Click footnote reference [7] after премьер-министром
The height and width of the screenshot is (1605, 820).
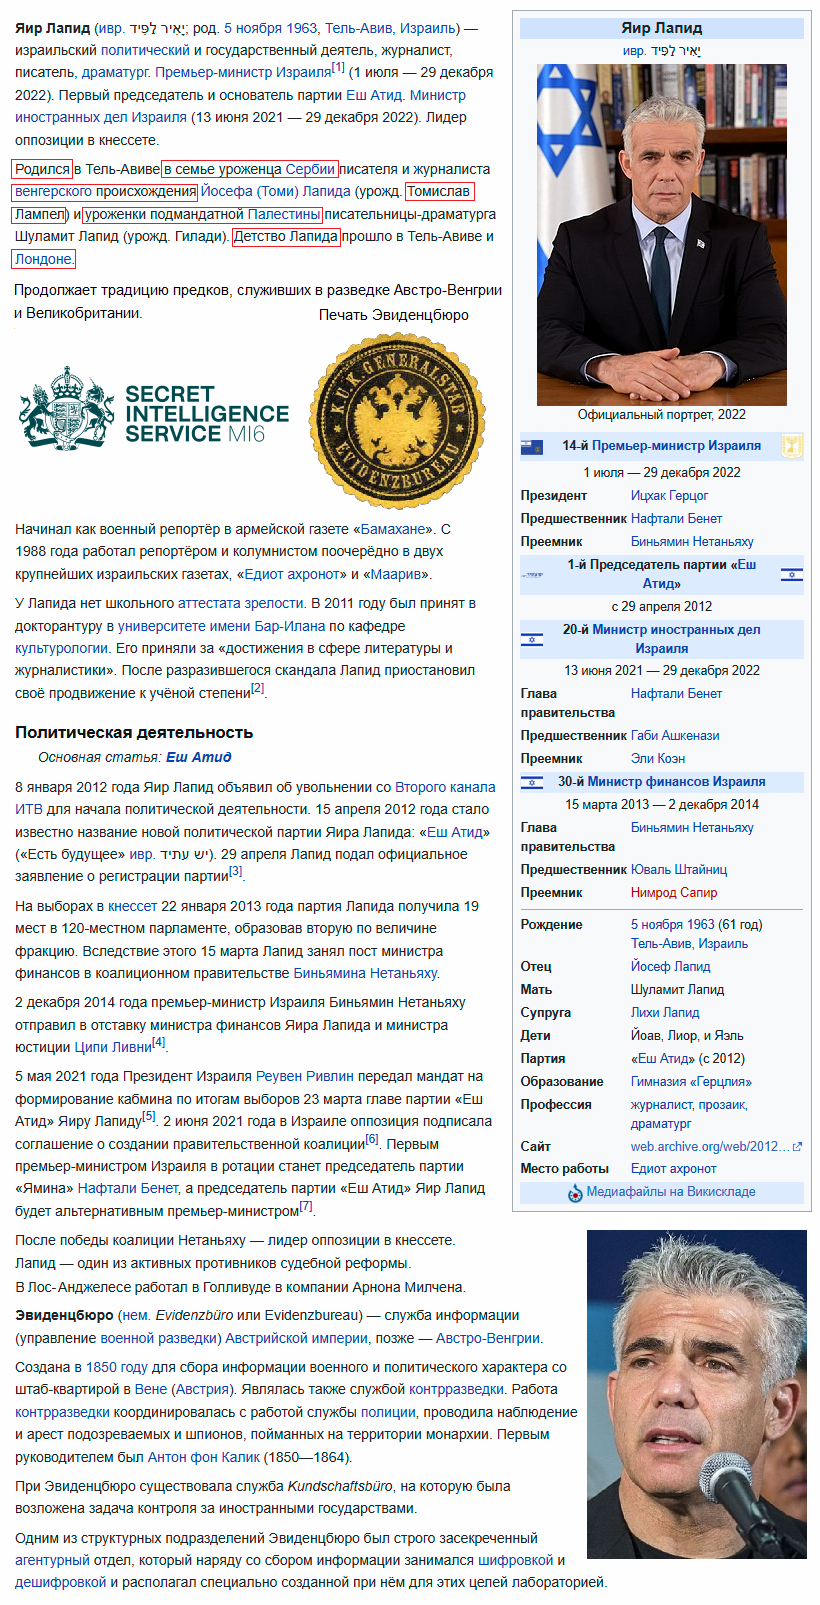(x=306, y=1206)
